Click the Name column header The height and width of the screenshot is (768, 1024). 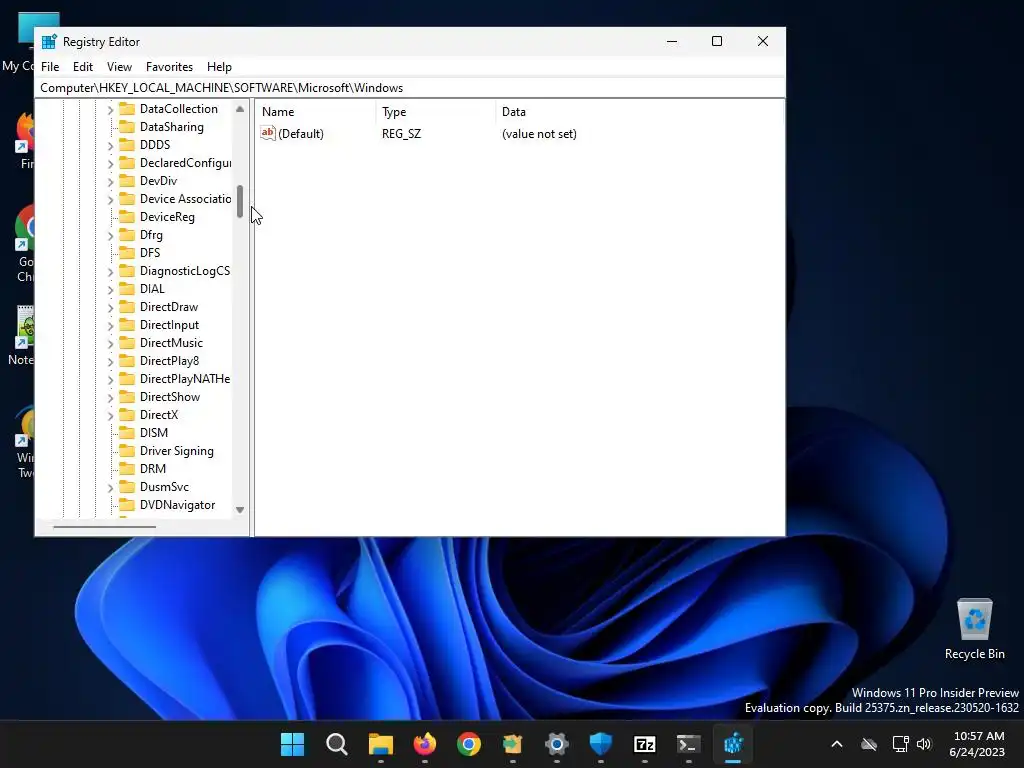coord(316,112)
